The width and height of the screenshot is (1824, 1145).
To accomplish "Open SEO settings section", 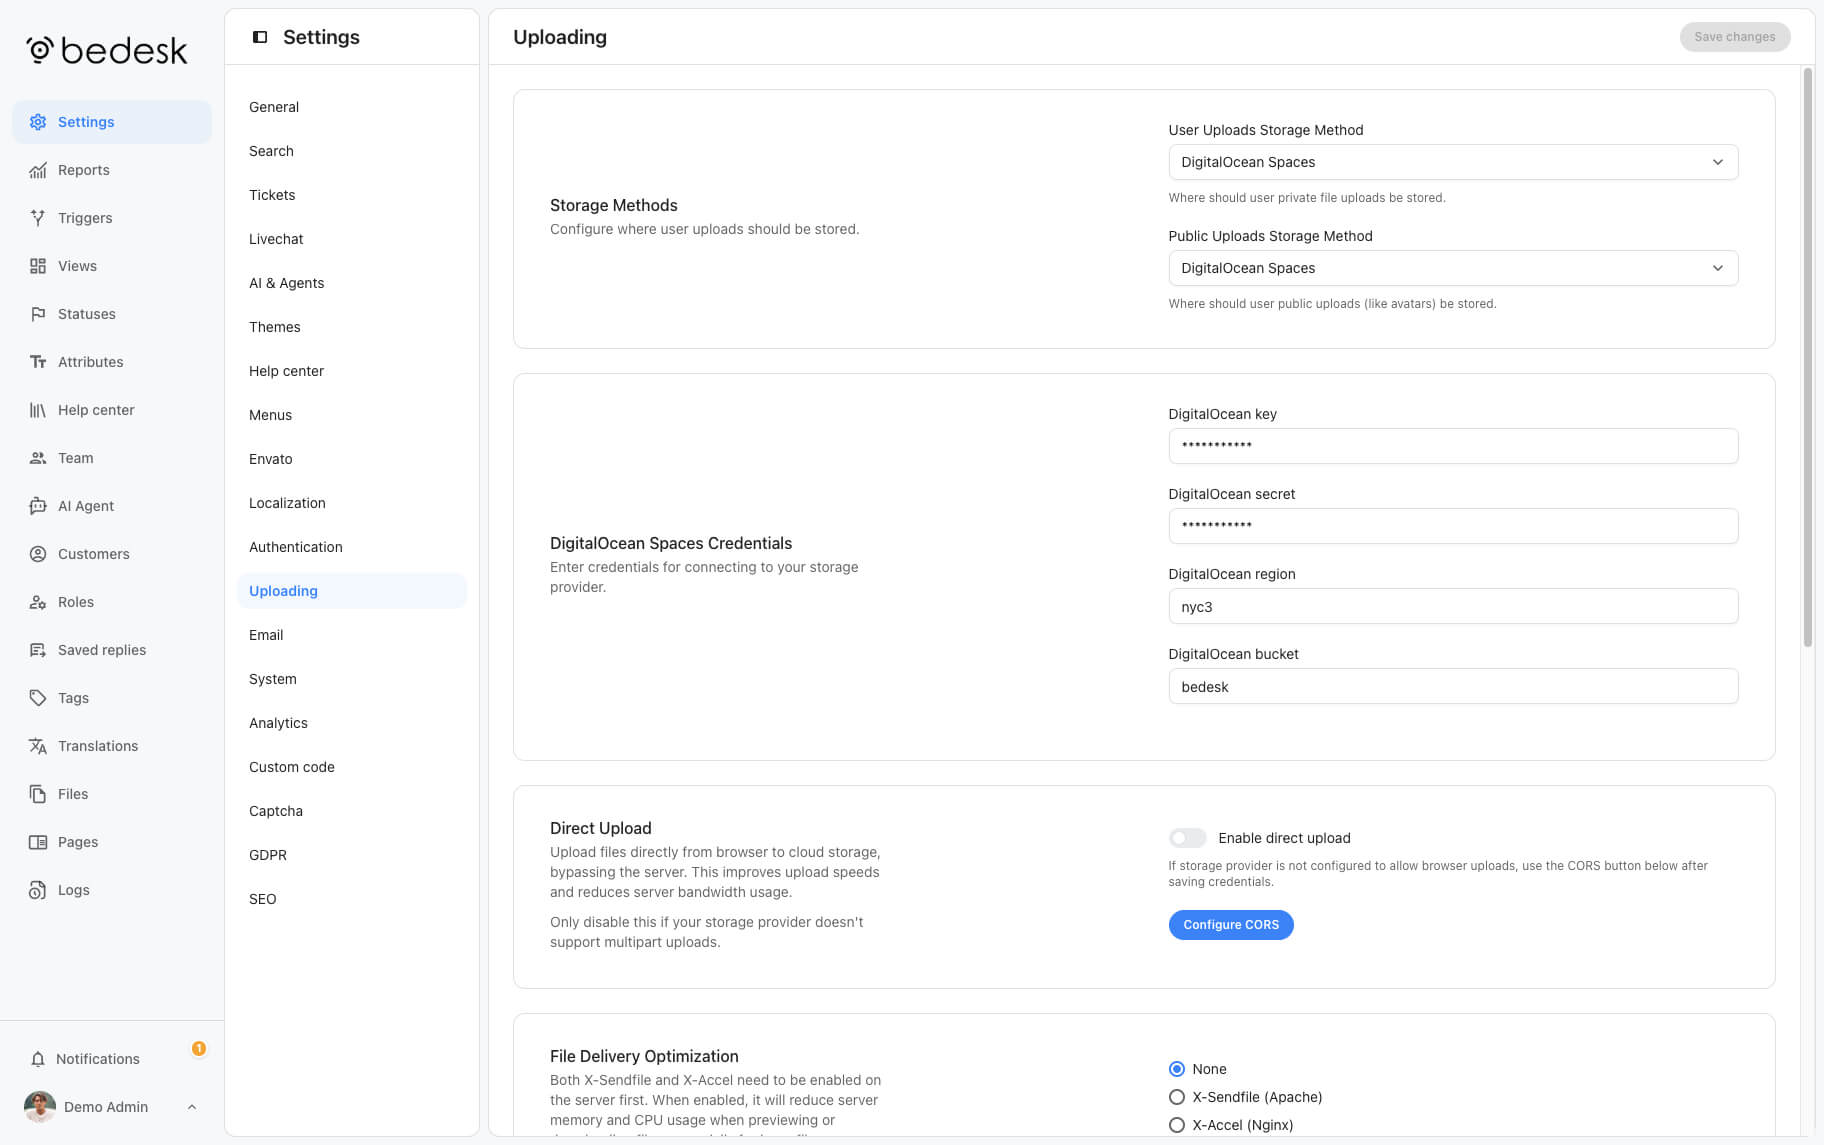I will 352,899.
